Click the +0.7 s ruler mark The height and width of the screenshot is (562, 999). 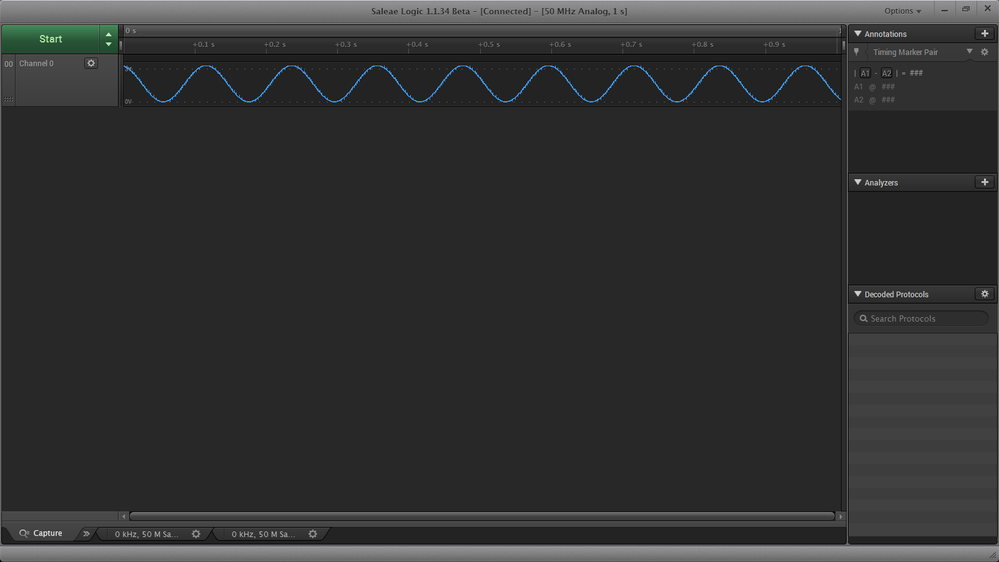631,45
